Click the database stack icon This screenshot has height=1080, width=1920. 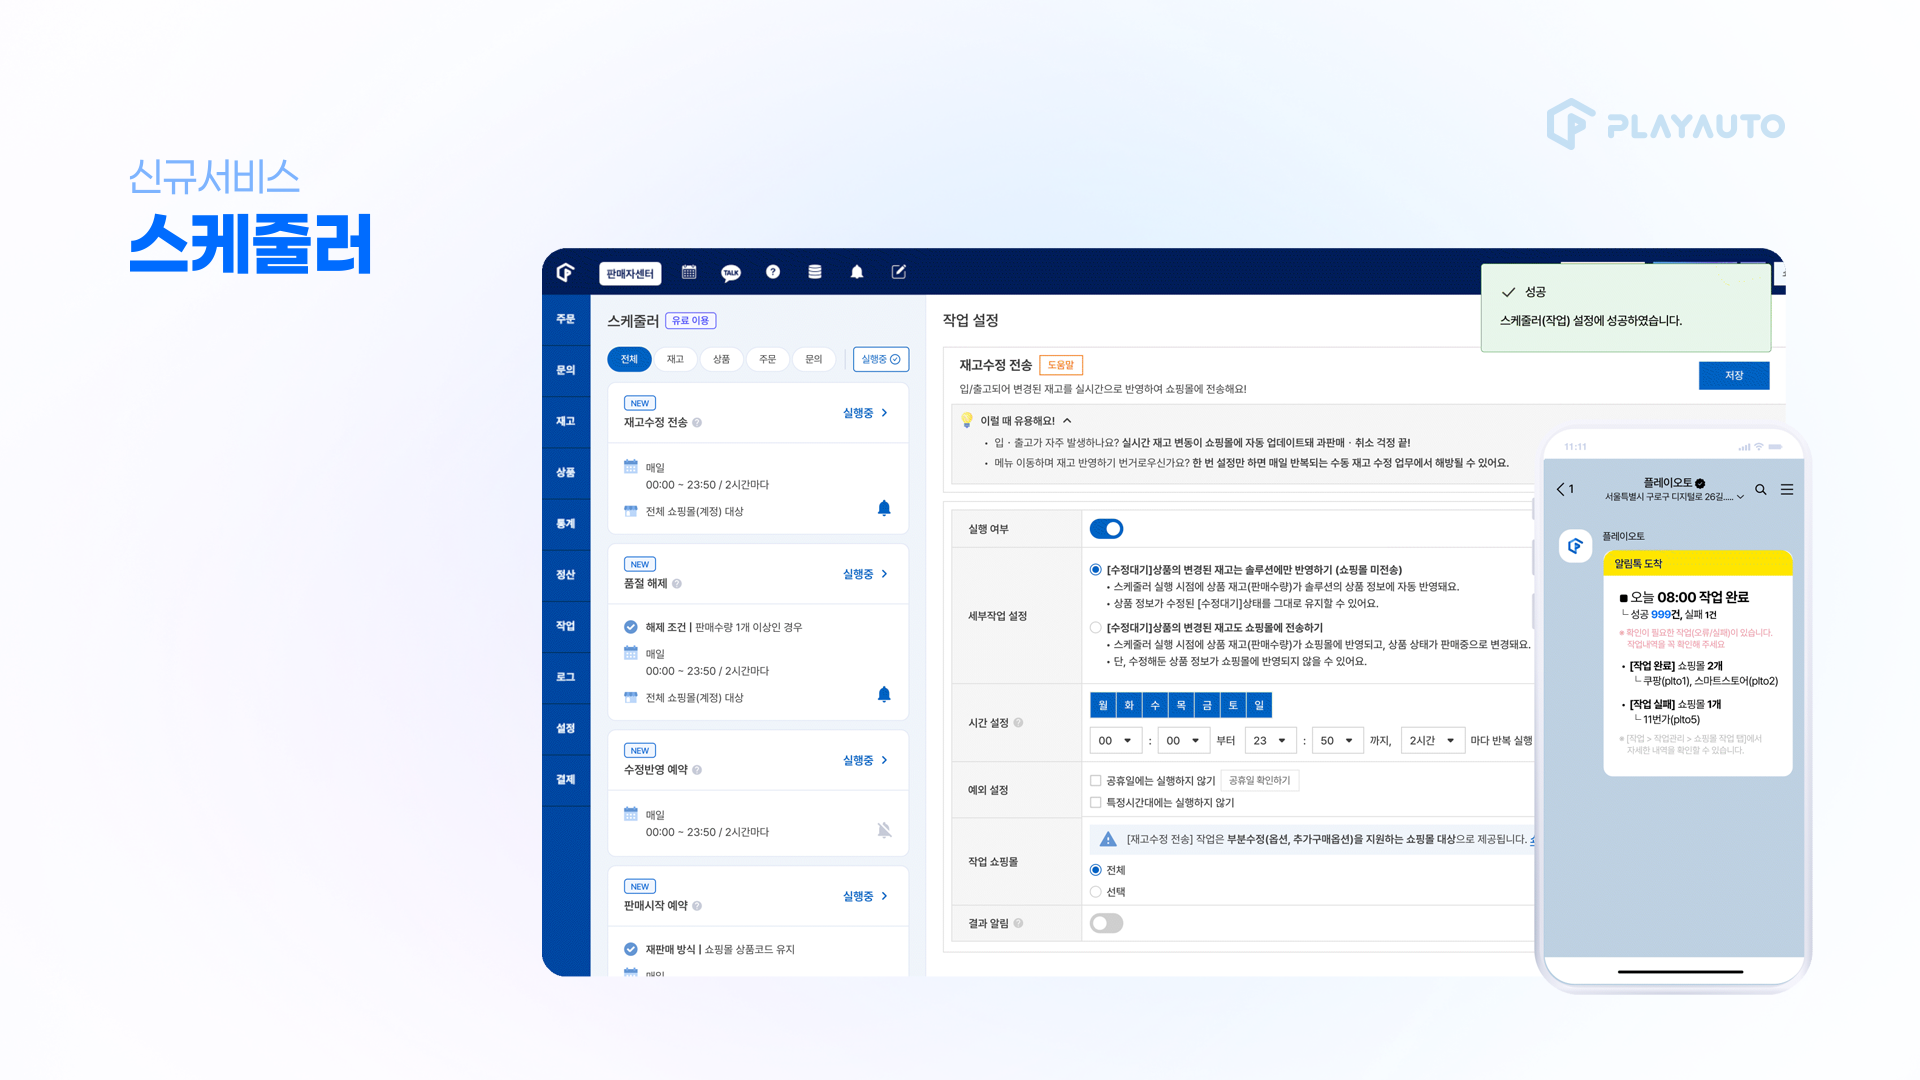click(815, 272)
